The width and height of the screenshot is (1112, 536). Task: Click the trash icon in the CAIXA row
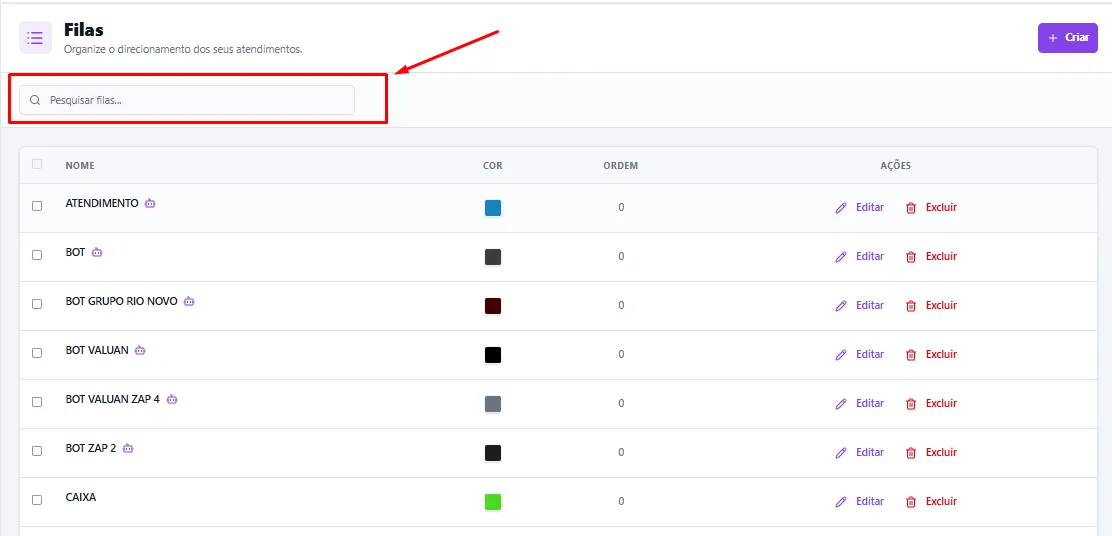point(911,501)
